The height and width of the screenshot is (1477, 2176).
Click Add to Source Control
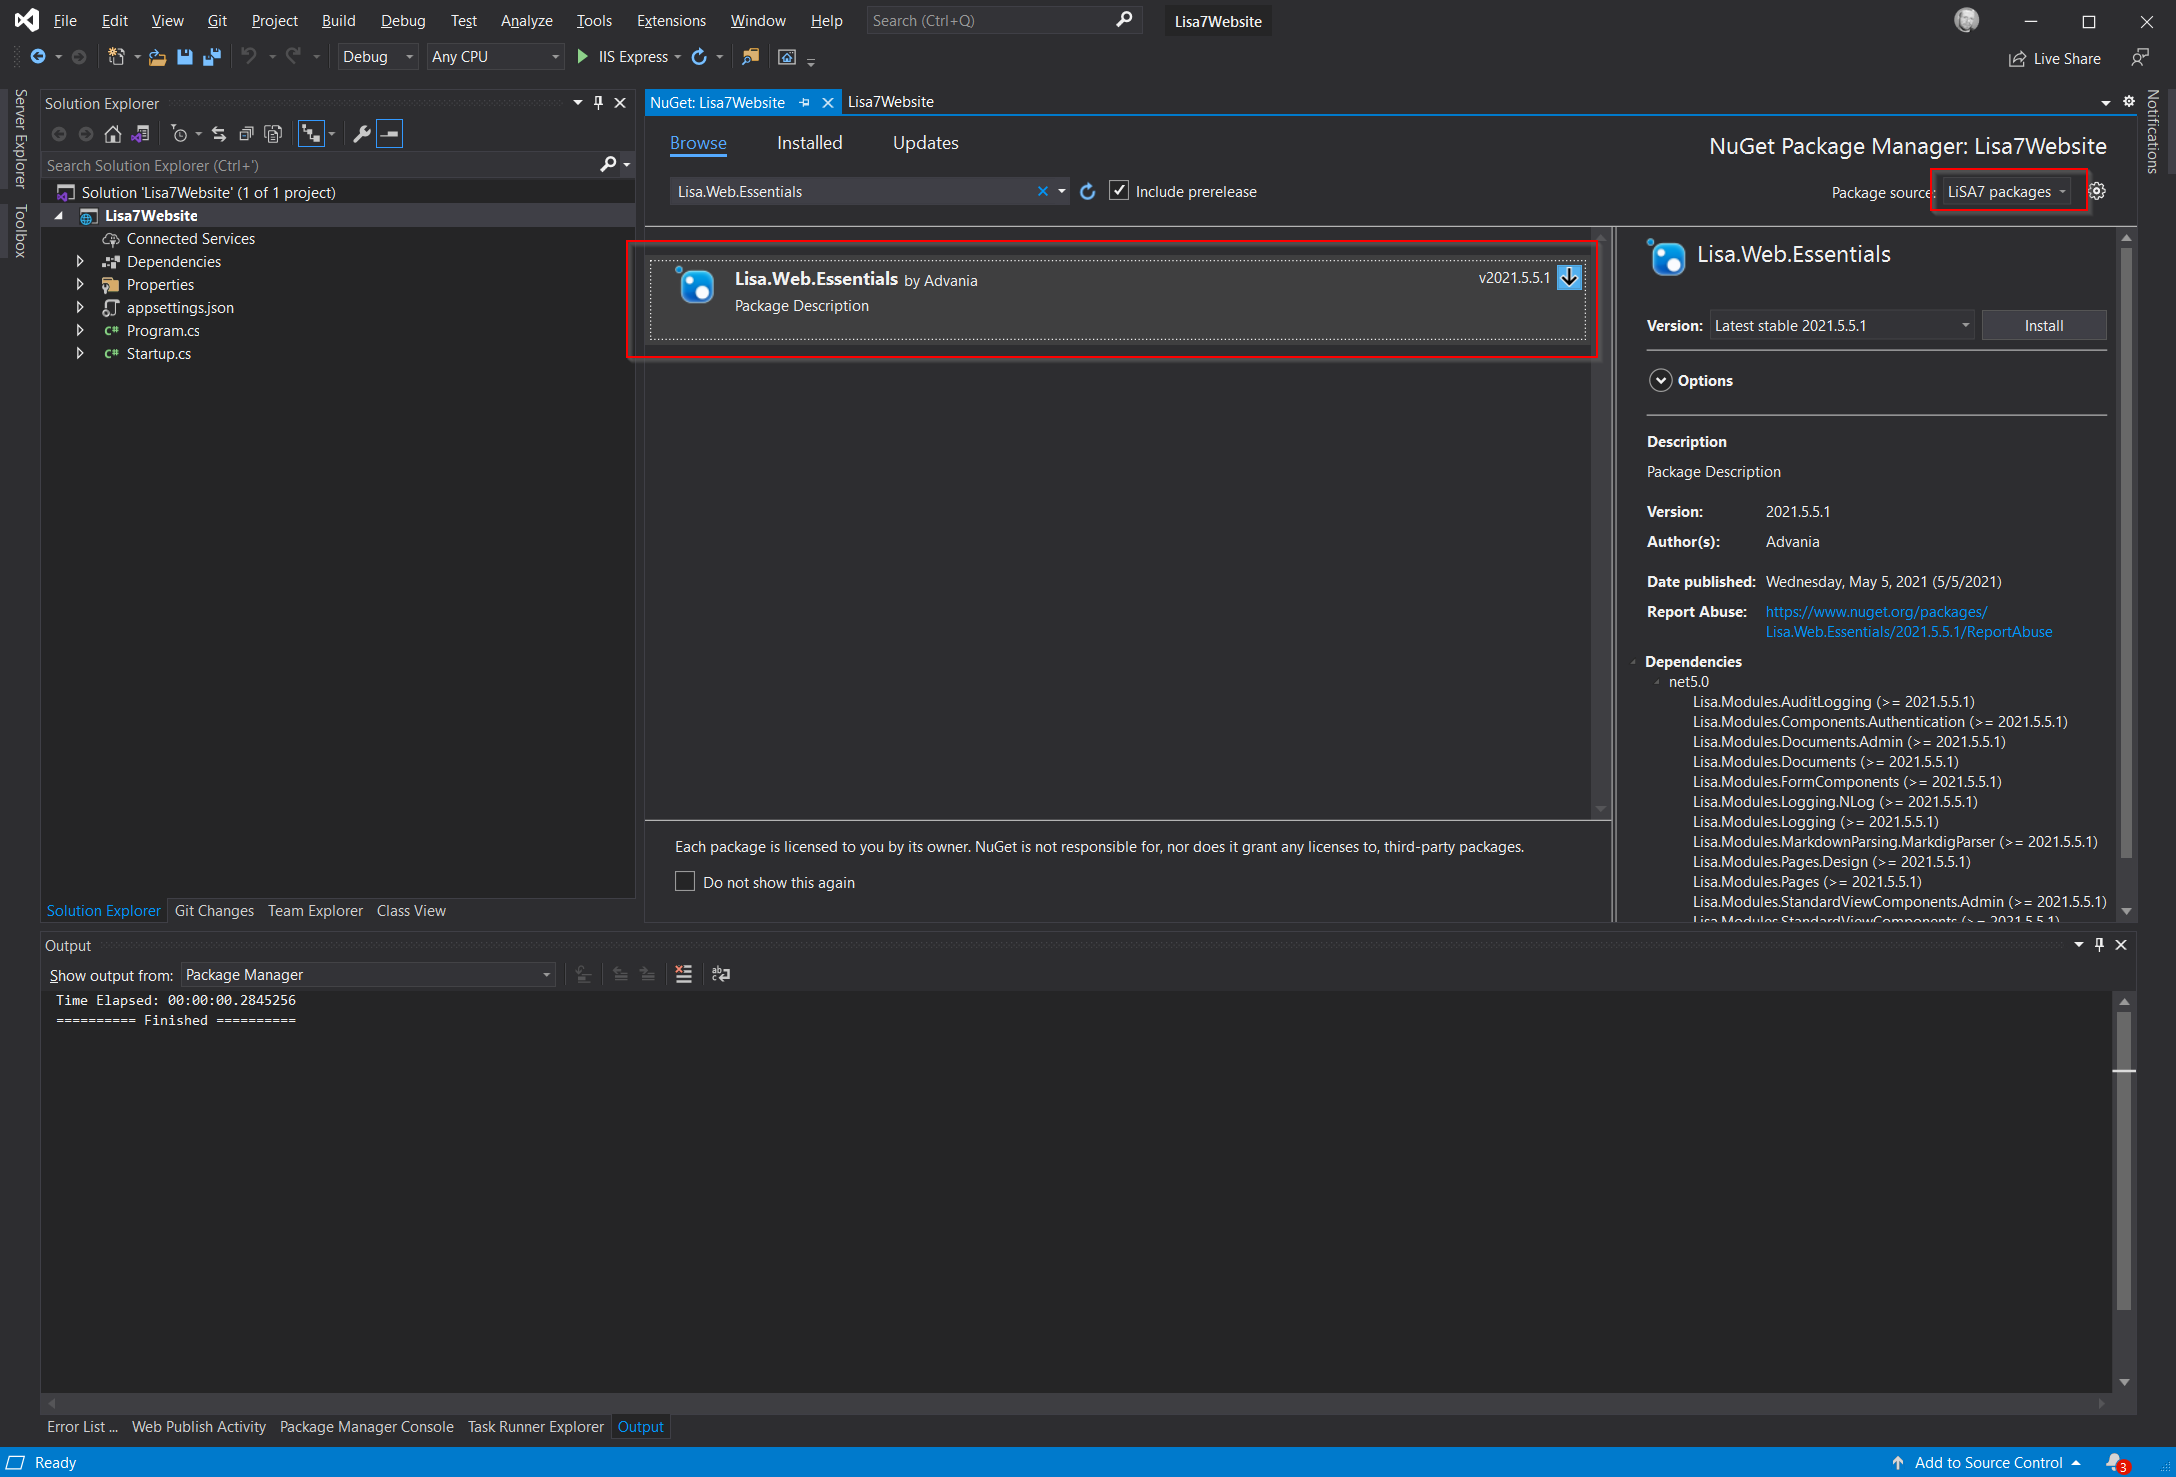pyautogui.click(x=1988, y=1463)
